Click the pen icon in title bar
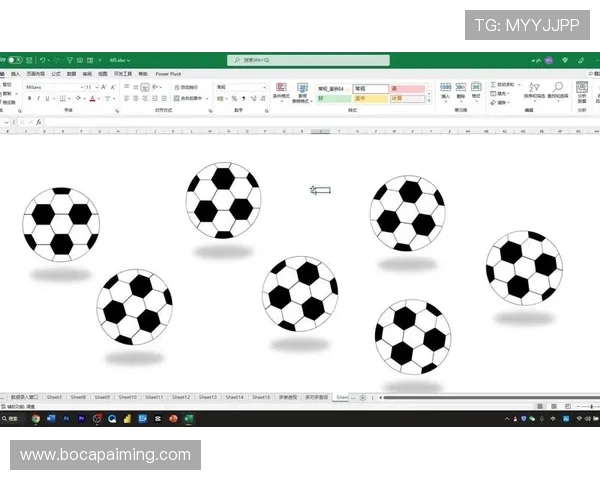600x480 pixels. tap(581, 60)
